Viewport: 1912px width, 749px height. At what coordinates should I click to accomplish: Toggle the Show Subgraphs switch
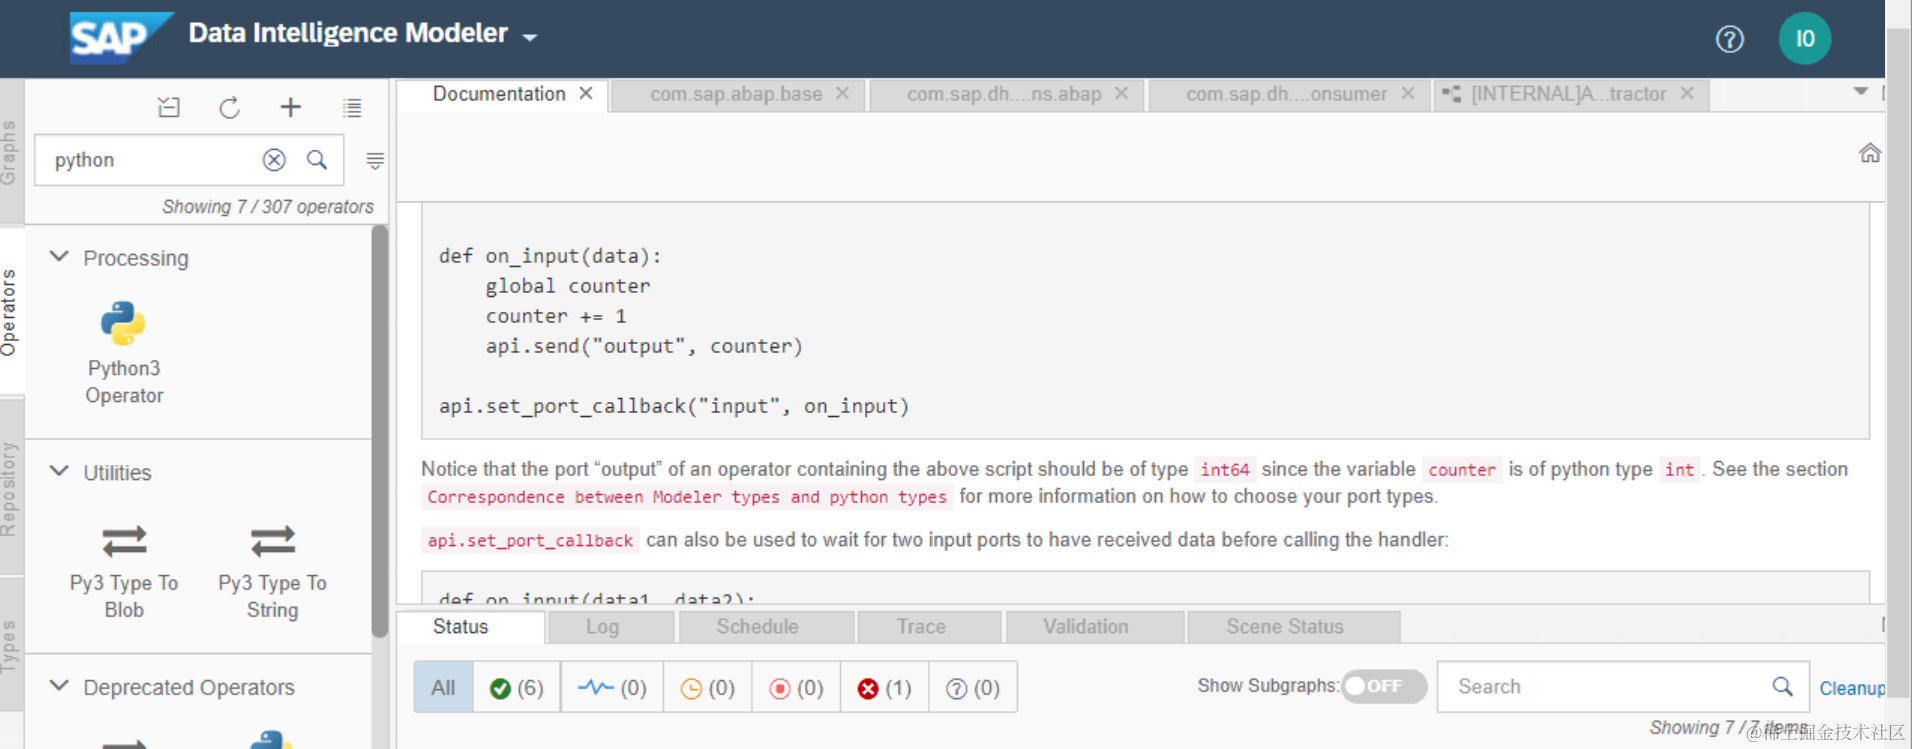tap(1384, 686)
